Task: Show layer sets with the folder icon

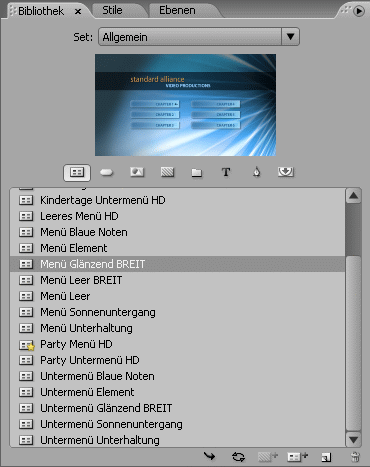Action: point(197,172)
